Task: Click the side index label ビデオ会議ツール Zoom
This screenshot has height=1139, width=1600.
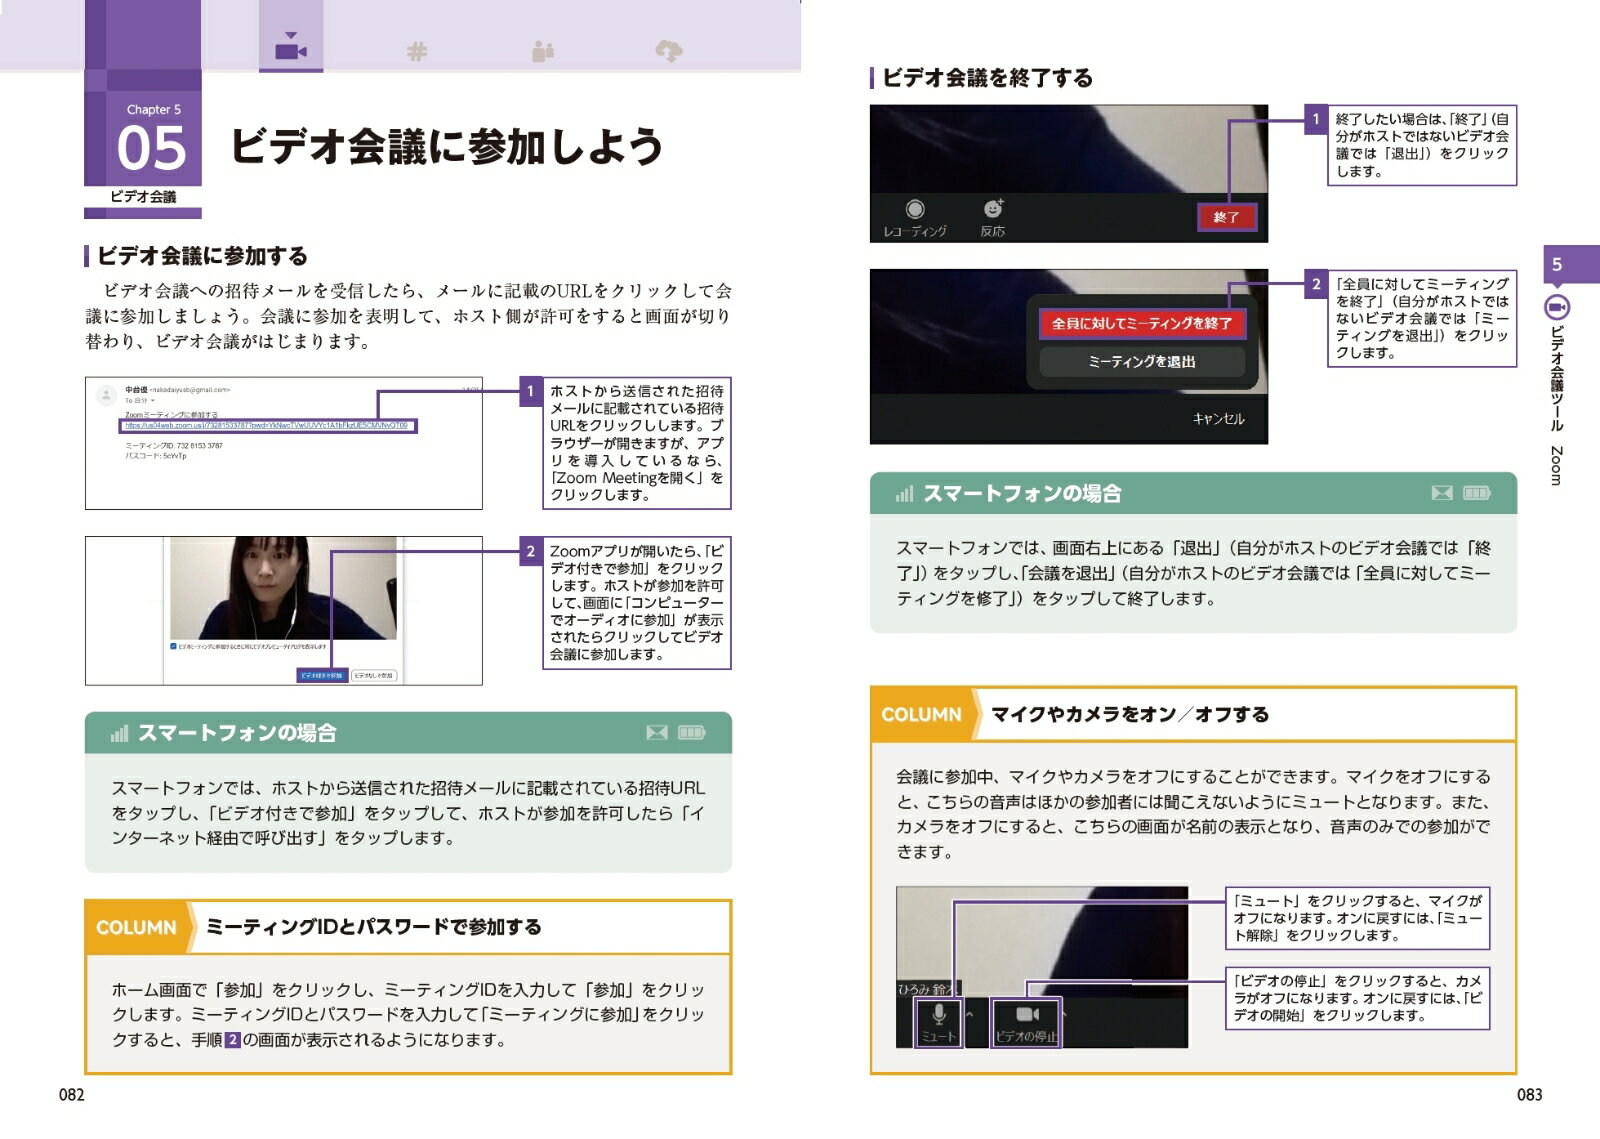Action: [x=1557, y=406]
